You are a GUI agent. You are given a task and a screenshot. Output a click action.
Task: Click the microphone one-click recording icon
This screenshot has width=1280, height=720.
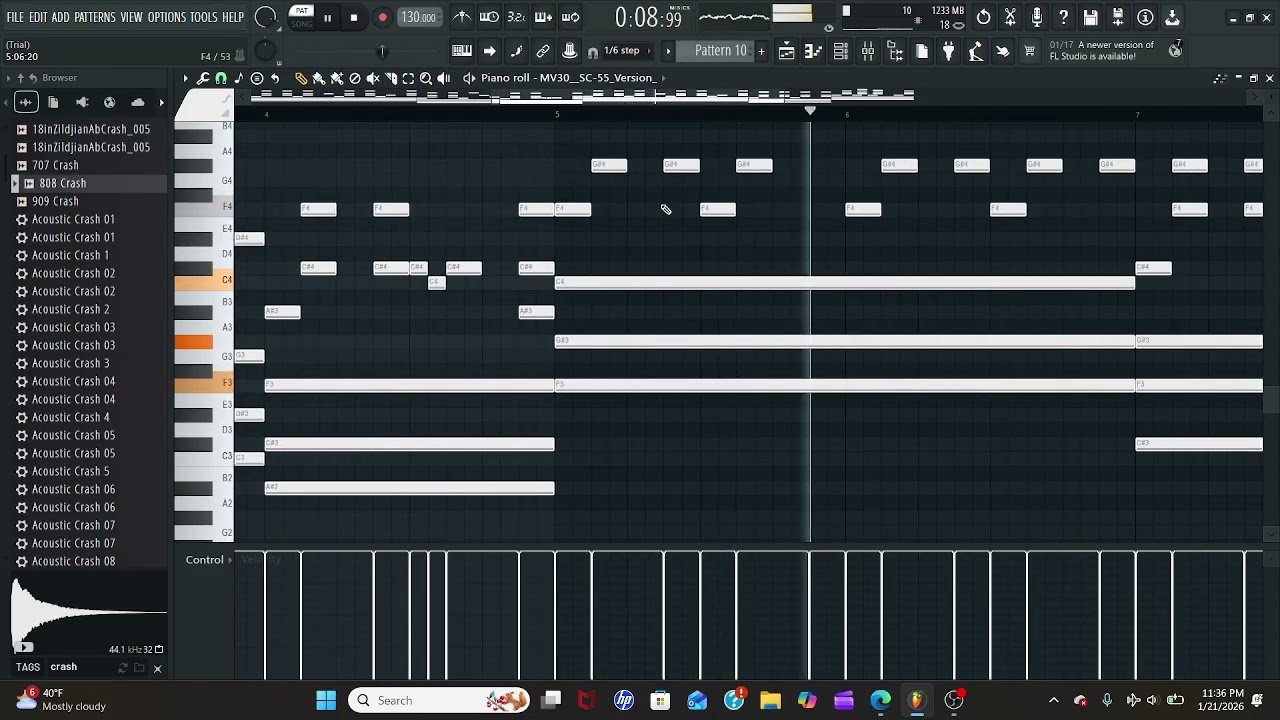click(x=1037, y=17)
